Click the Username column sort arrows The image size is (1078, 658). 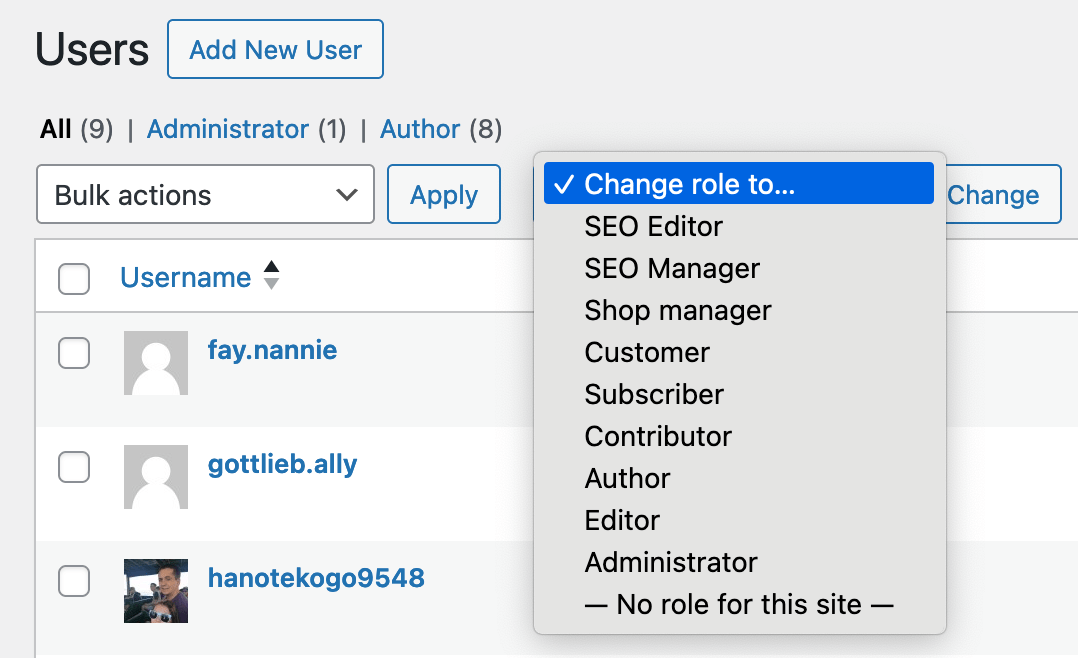pos(272,278)
